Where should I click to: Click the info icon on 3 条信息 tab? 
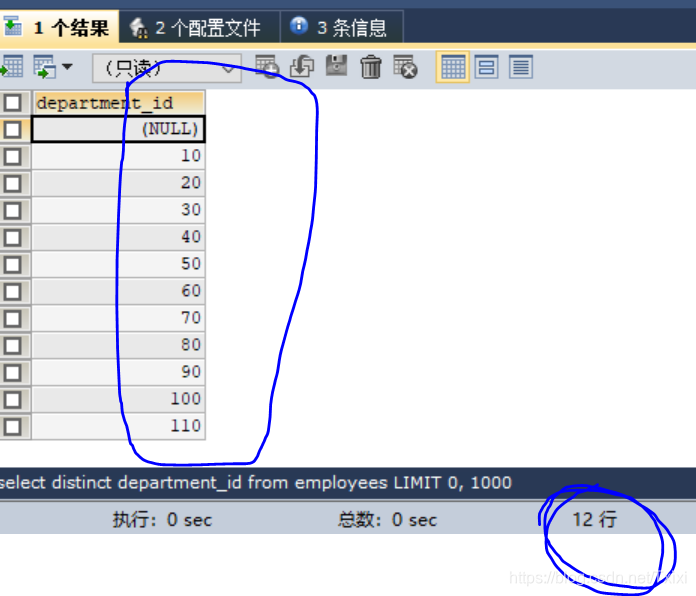(x=299, y=26)
